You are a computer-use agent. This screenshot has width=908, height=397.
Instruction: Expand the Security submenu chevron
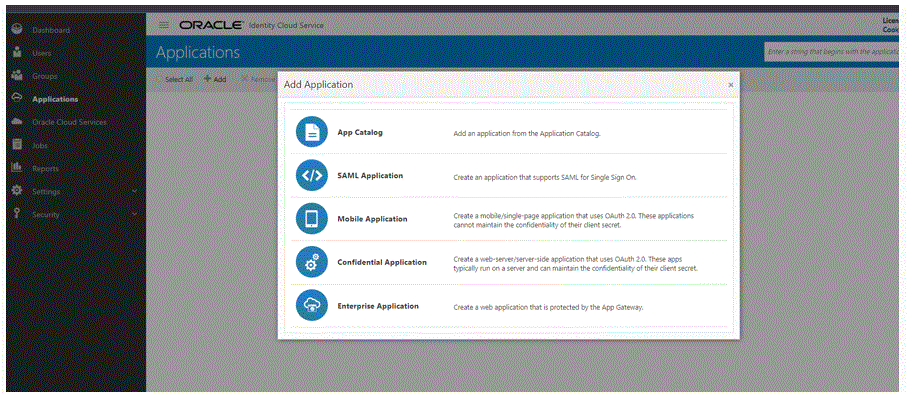(134, 214)
